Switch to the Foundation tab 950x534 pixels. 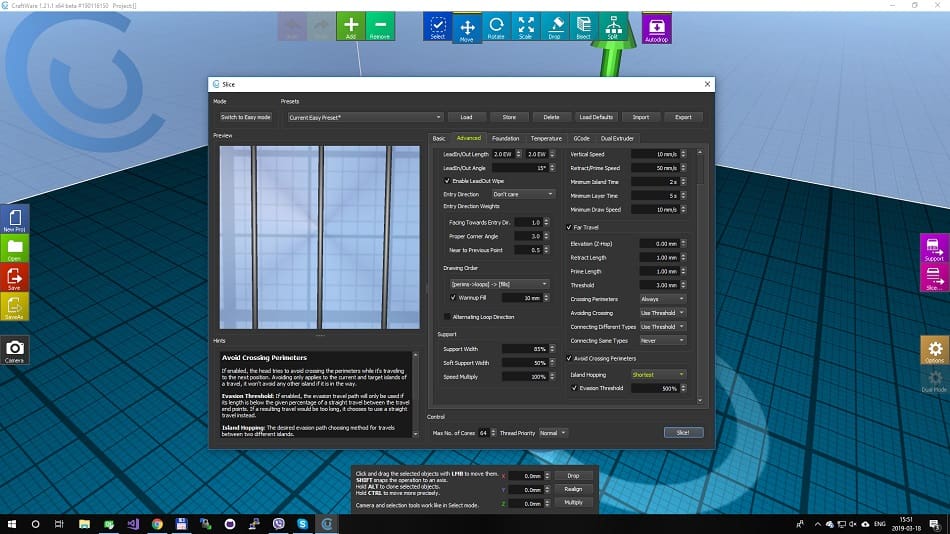[505, 138]
